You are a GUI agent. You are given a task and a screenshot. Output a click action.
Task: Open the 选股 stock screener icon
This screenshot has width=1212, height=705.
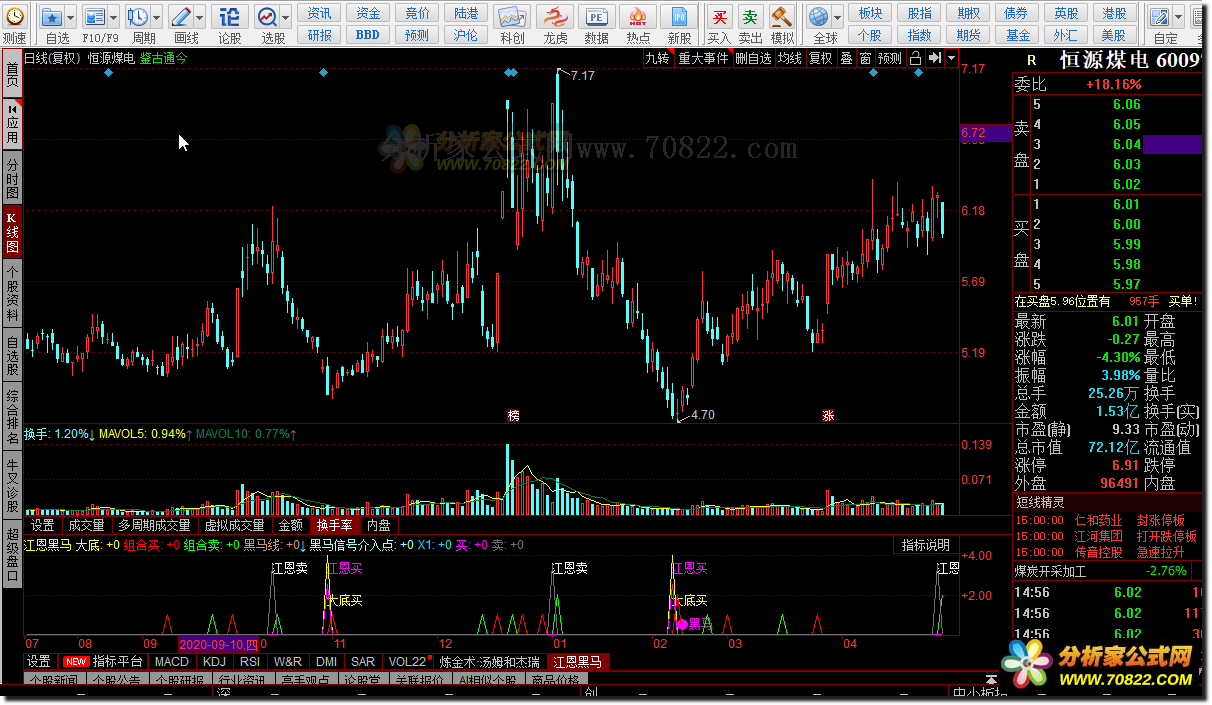click(267, 17)
